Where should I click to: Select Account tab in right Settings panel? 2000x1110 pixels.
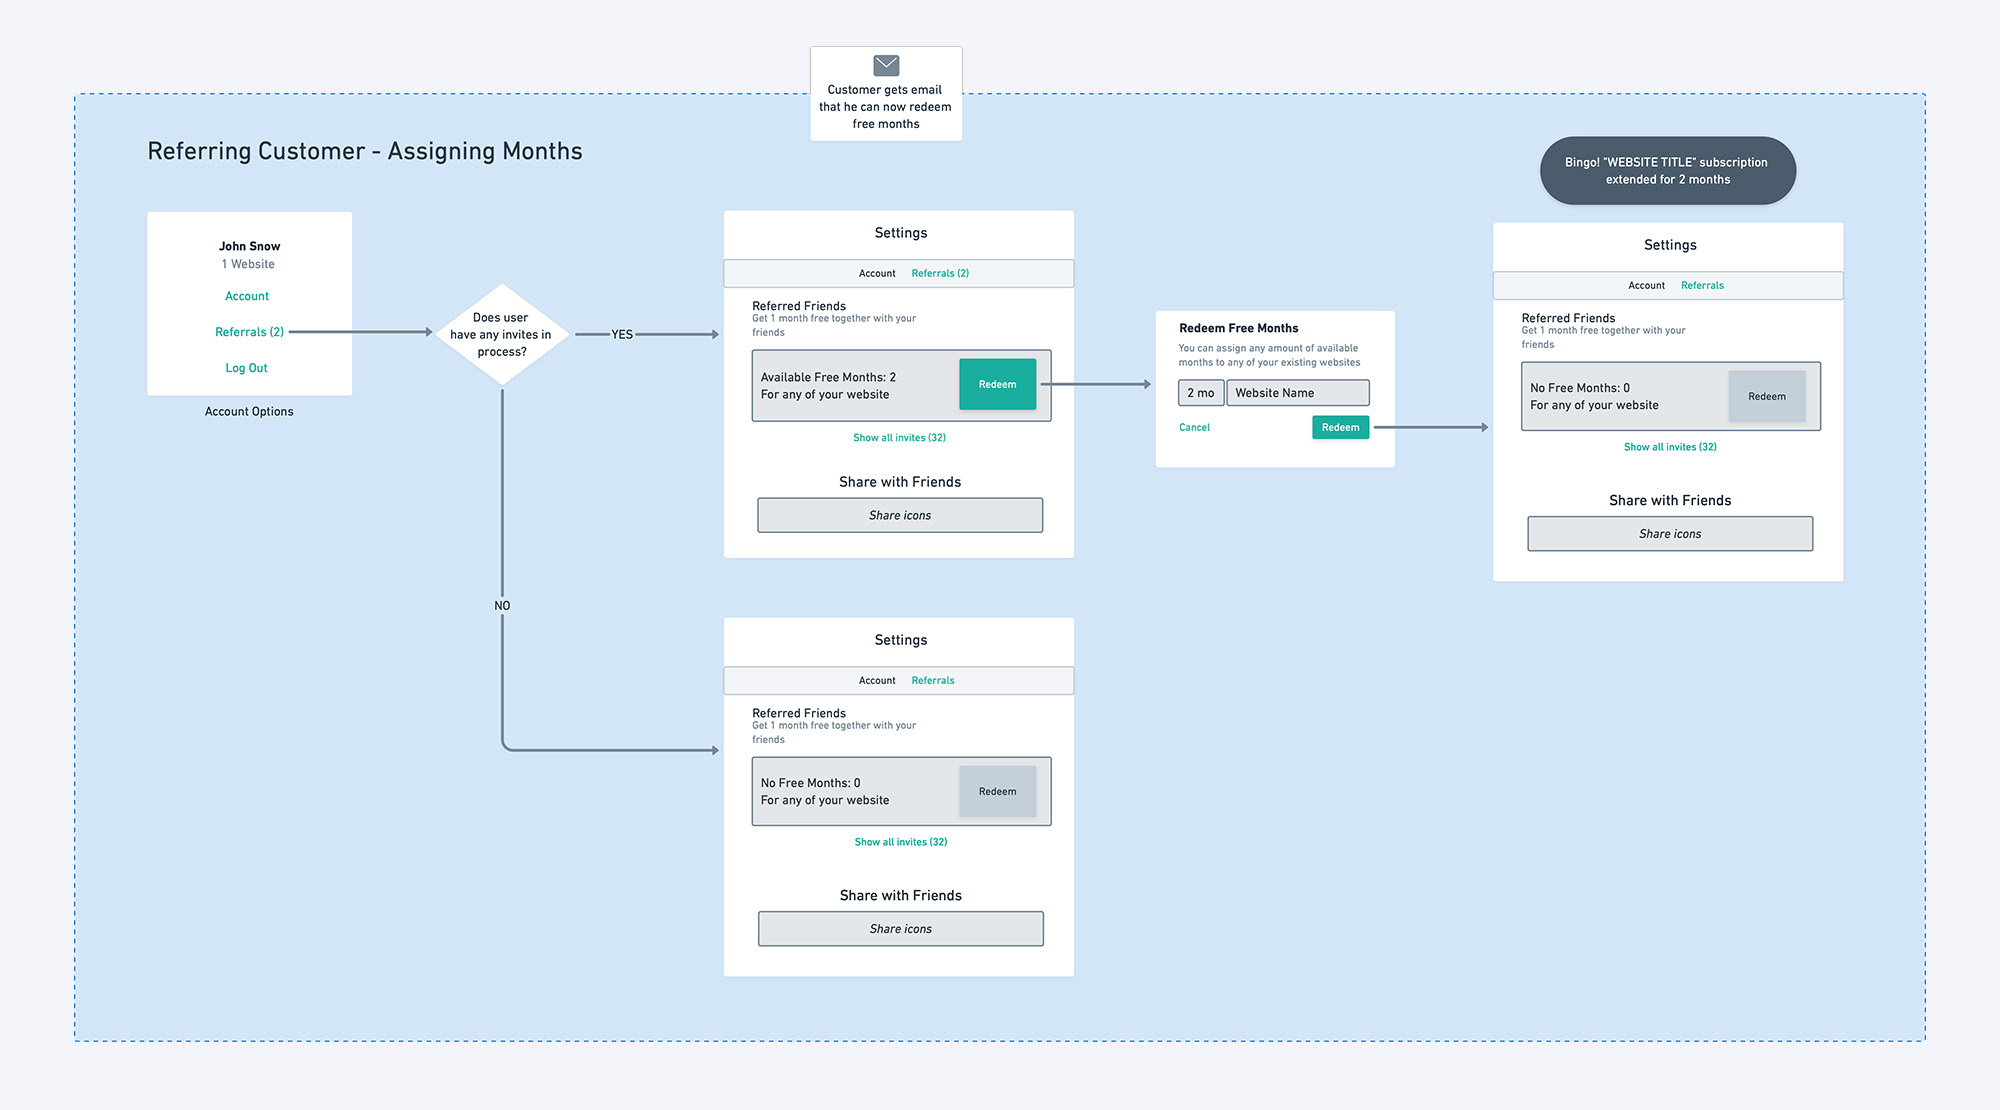click(1646, 285)
